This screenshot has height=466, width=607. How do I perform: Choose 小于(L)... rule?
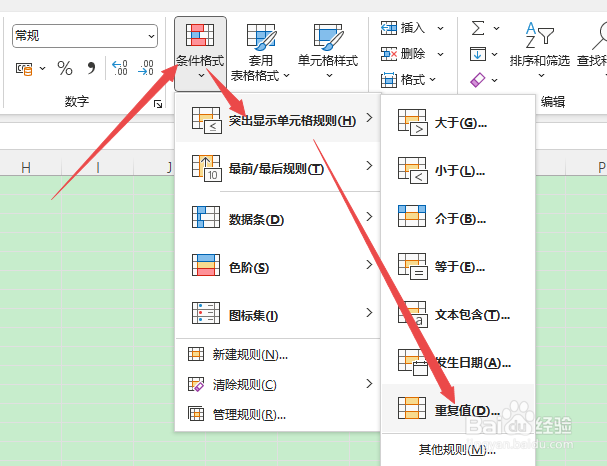click(x=458, y=170)
